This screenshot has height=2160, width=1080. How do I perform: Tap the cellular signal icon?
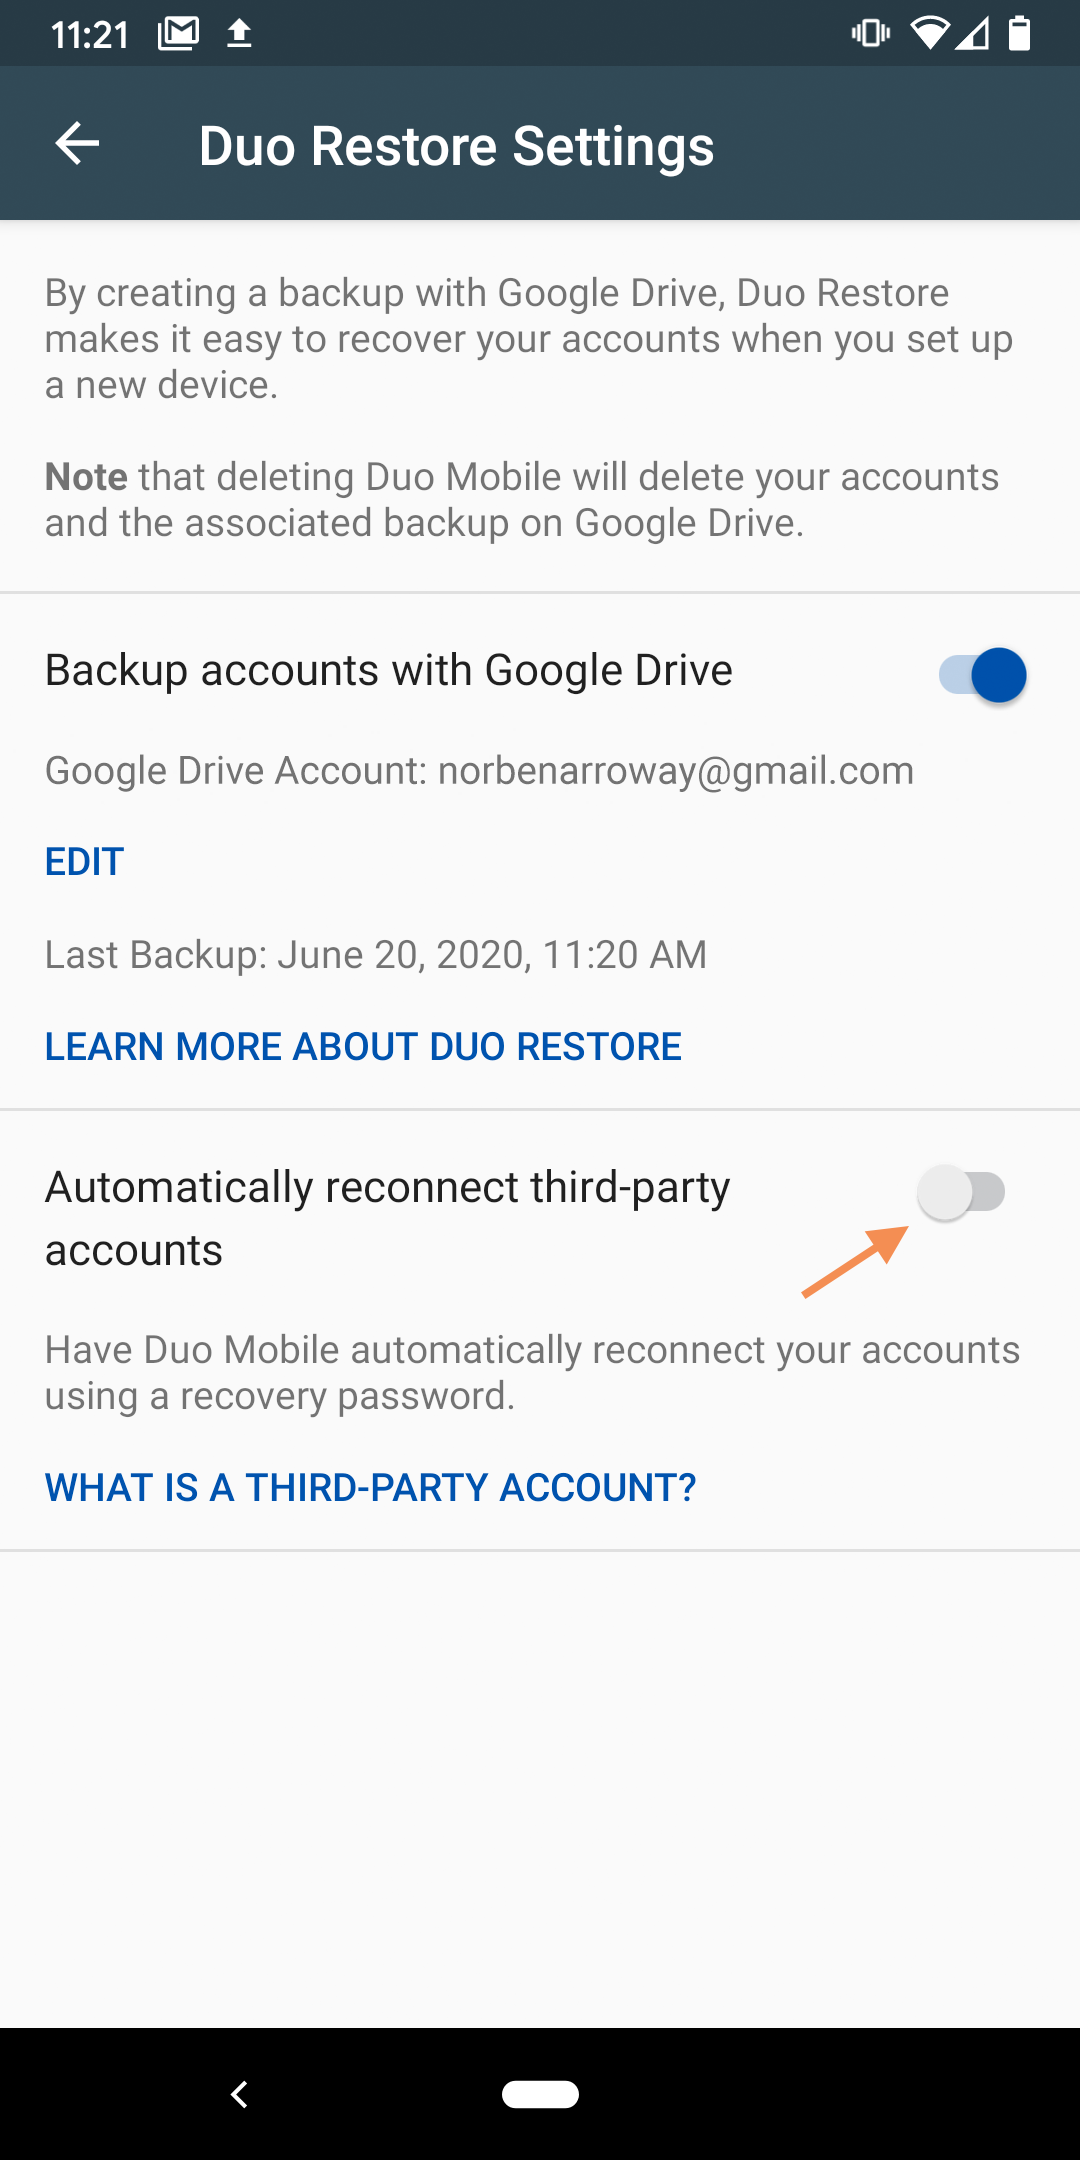(973, 34)
